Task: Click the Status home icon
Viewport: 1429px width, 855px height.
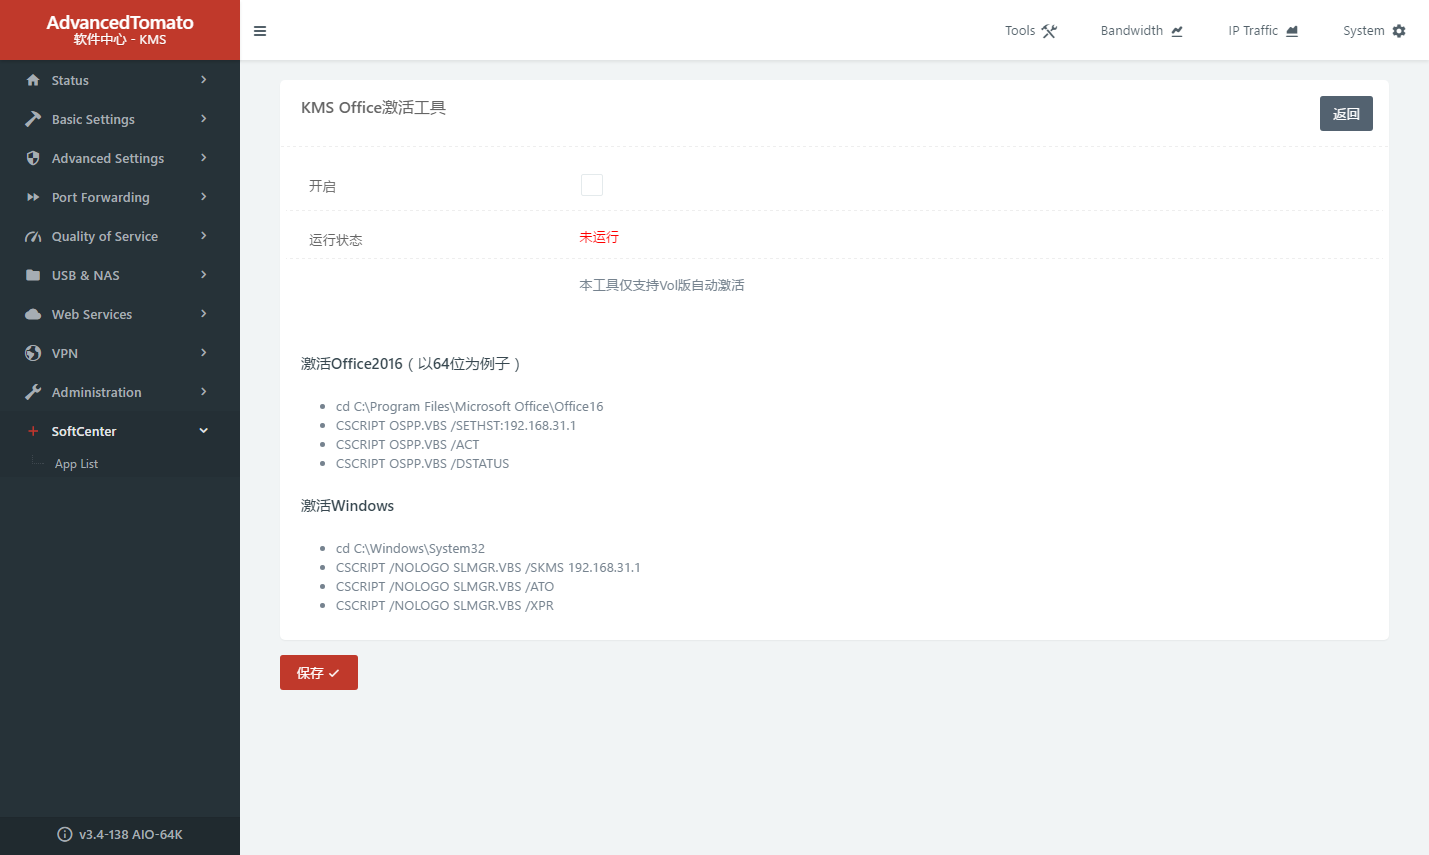Action: click(33, 80)
